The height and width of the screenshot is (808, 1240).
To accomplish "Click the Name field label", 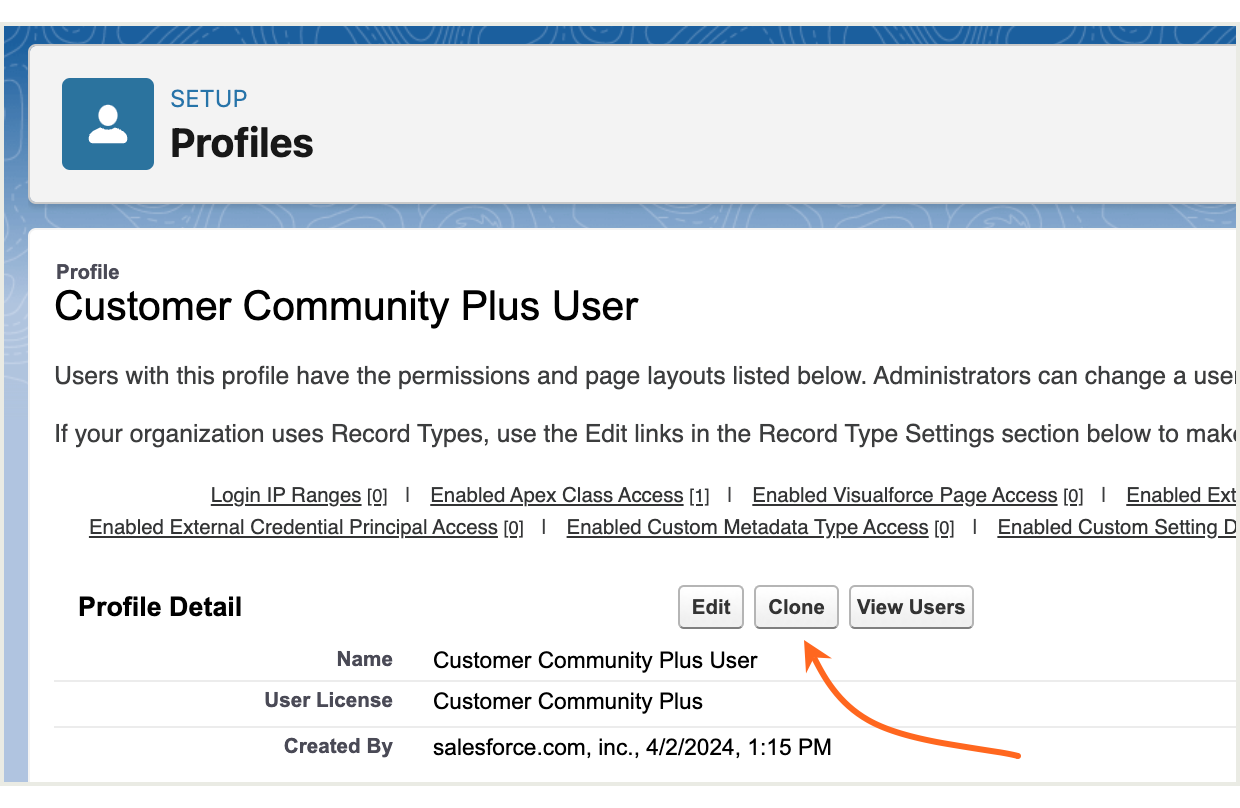I will [365, 659].
